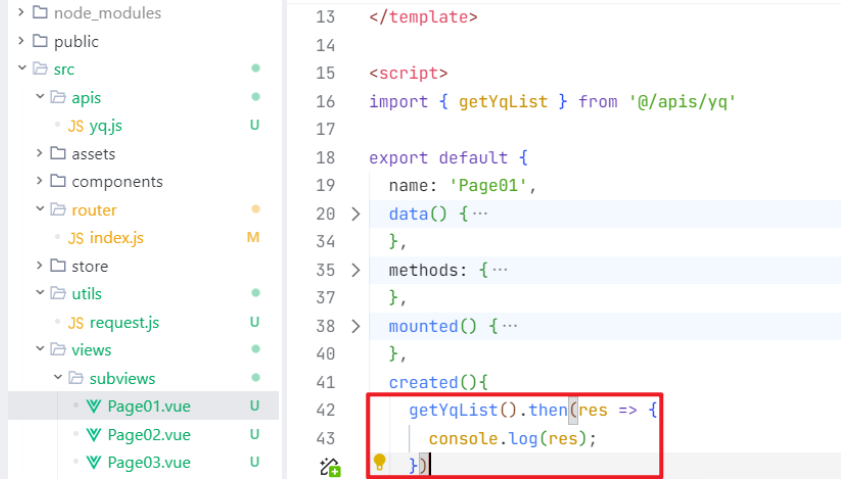Open request.js in utils folder

point(124,323)
